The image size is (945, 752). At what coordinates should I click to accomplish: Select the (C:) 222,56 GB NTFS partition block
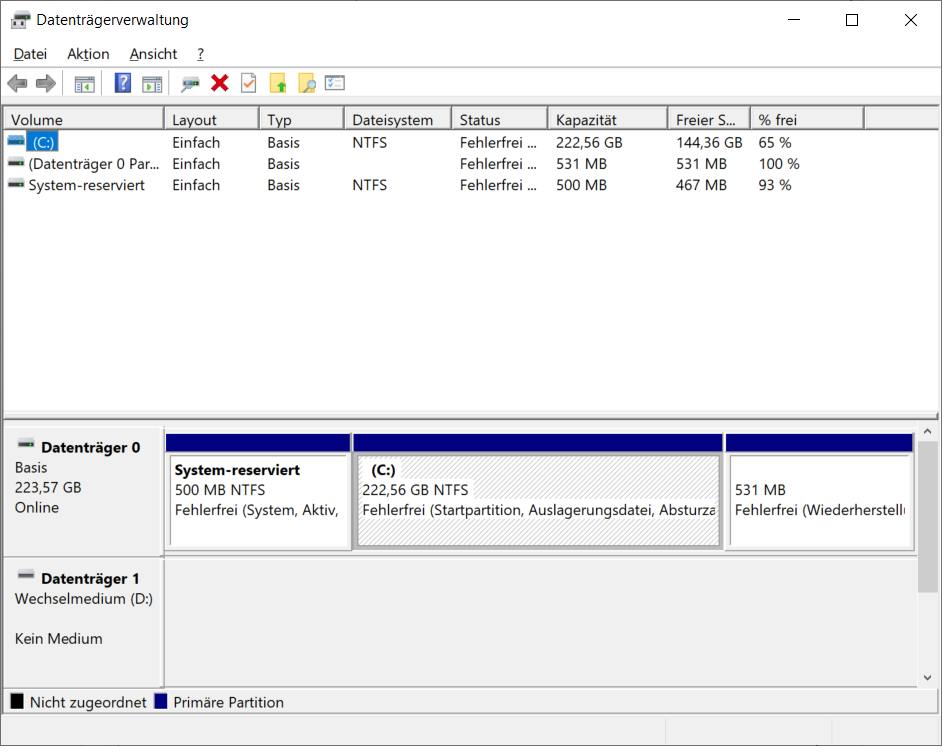pyautogui.click(x=538, y=492)
